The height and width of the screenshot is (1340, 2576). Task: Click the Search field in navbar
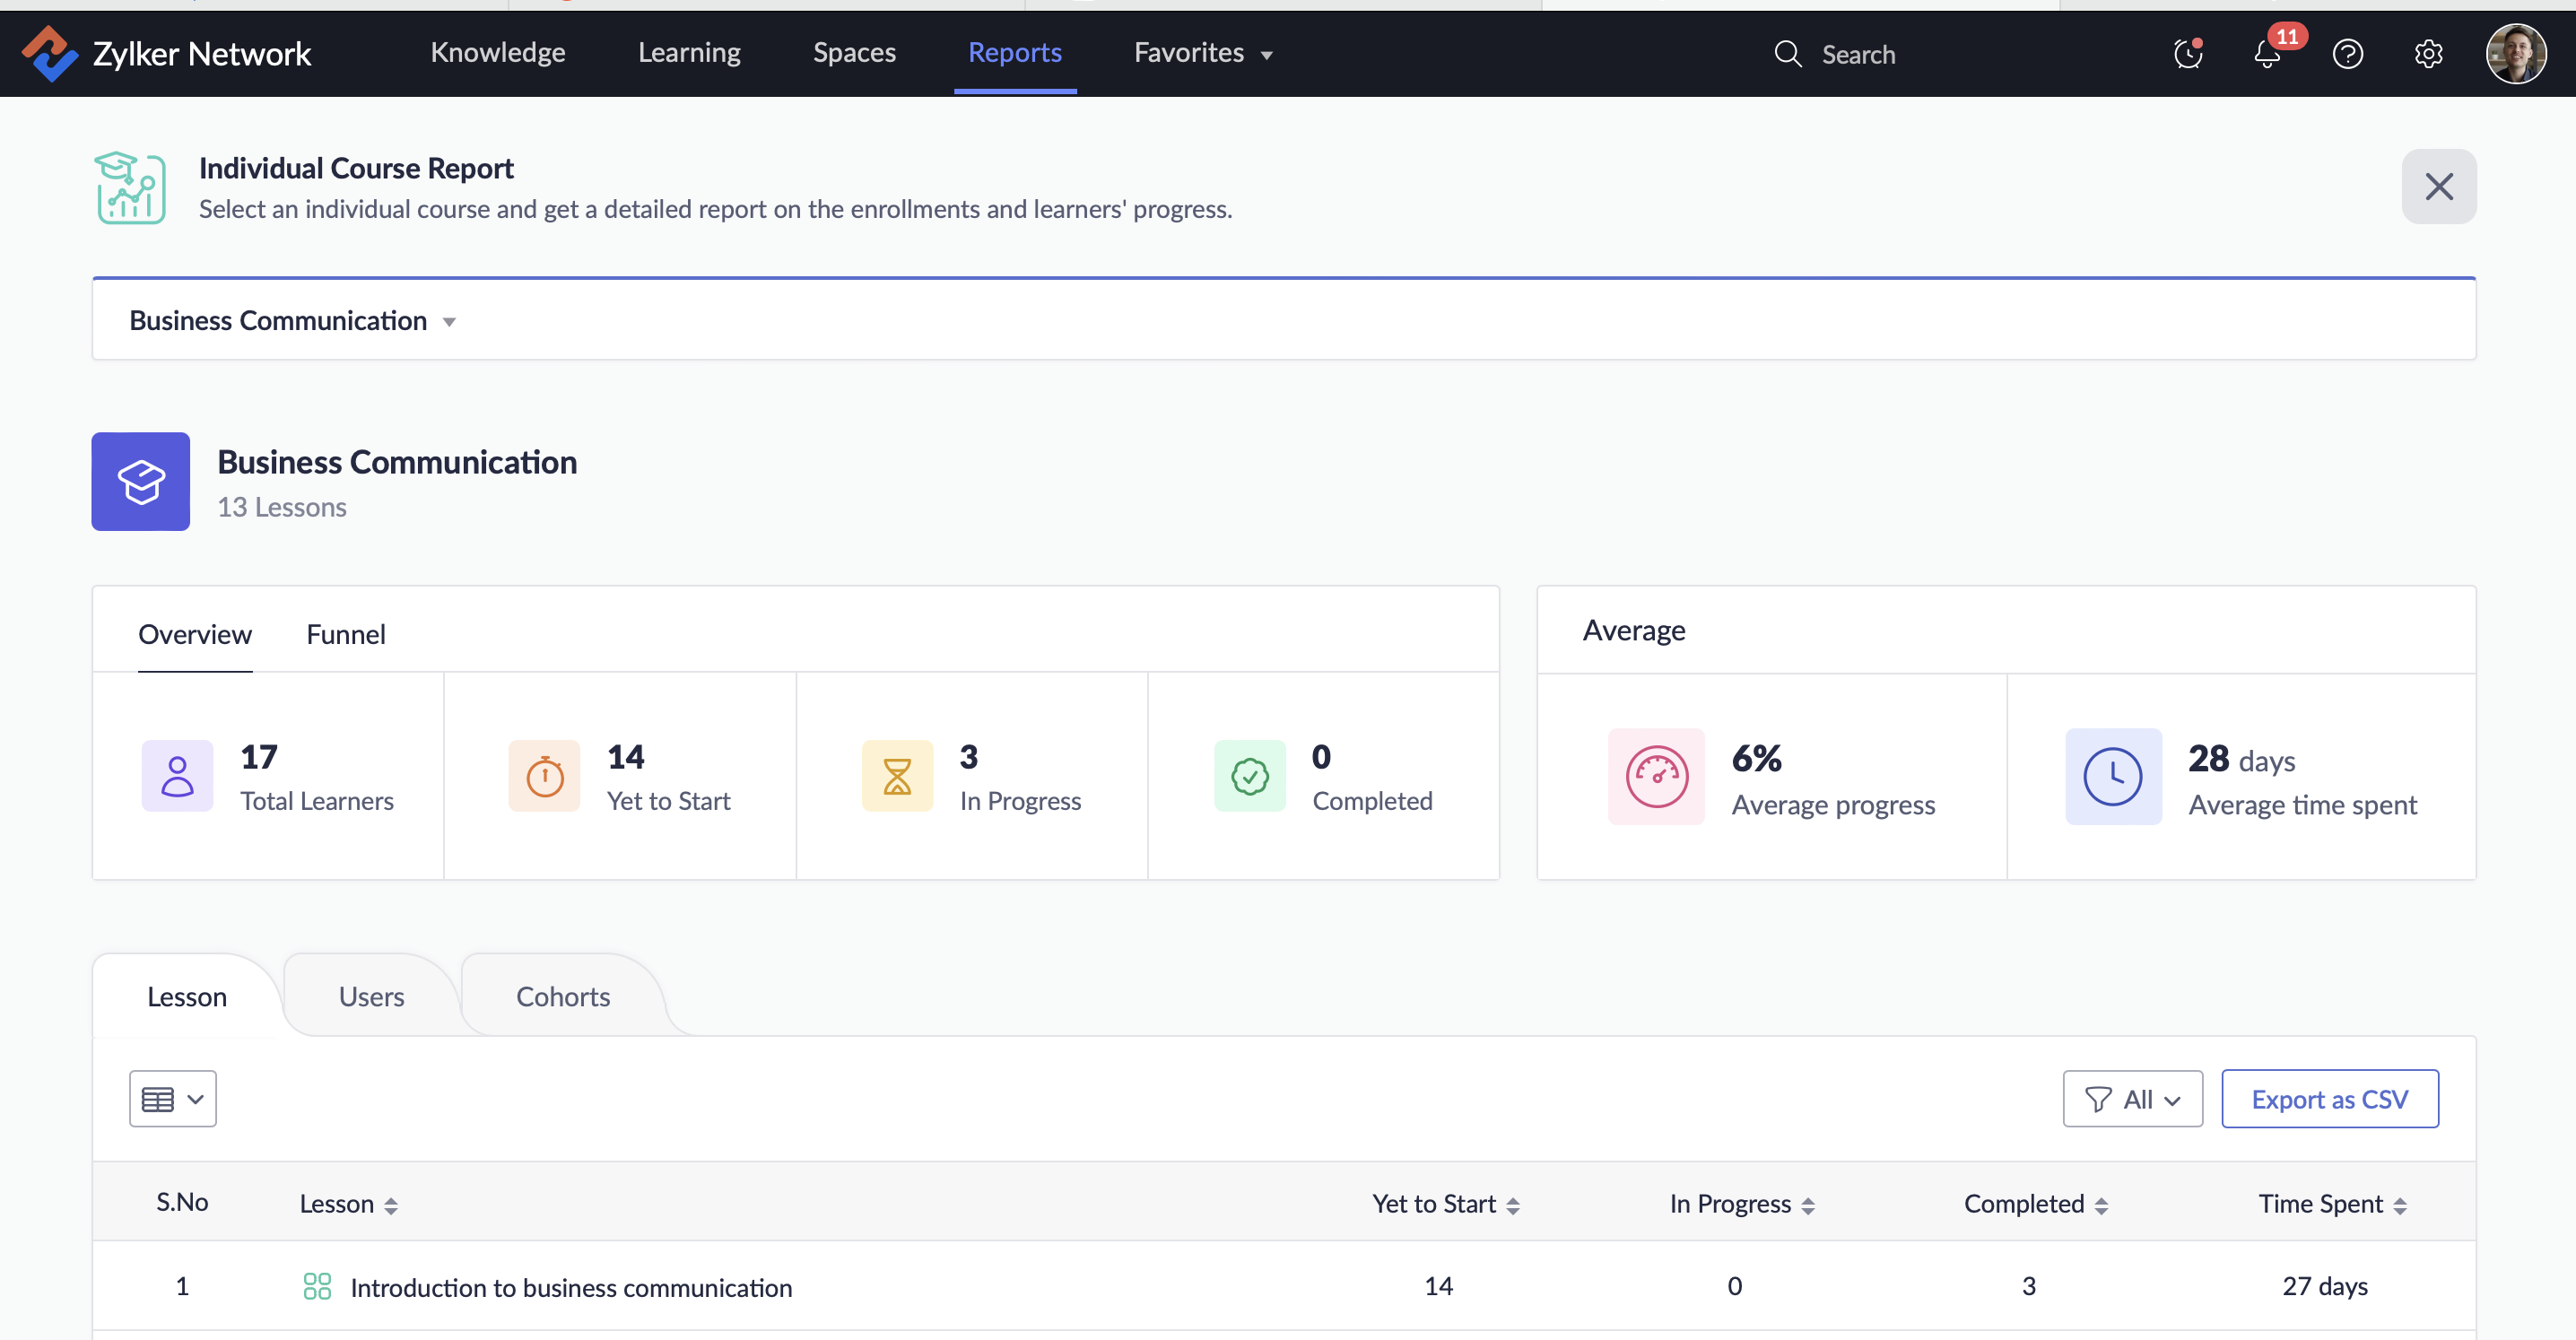(x=1857, y=54)
